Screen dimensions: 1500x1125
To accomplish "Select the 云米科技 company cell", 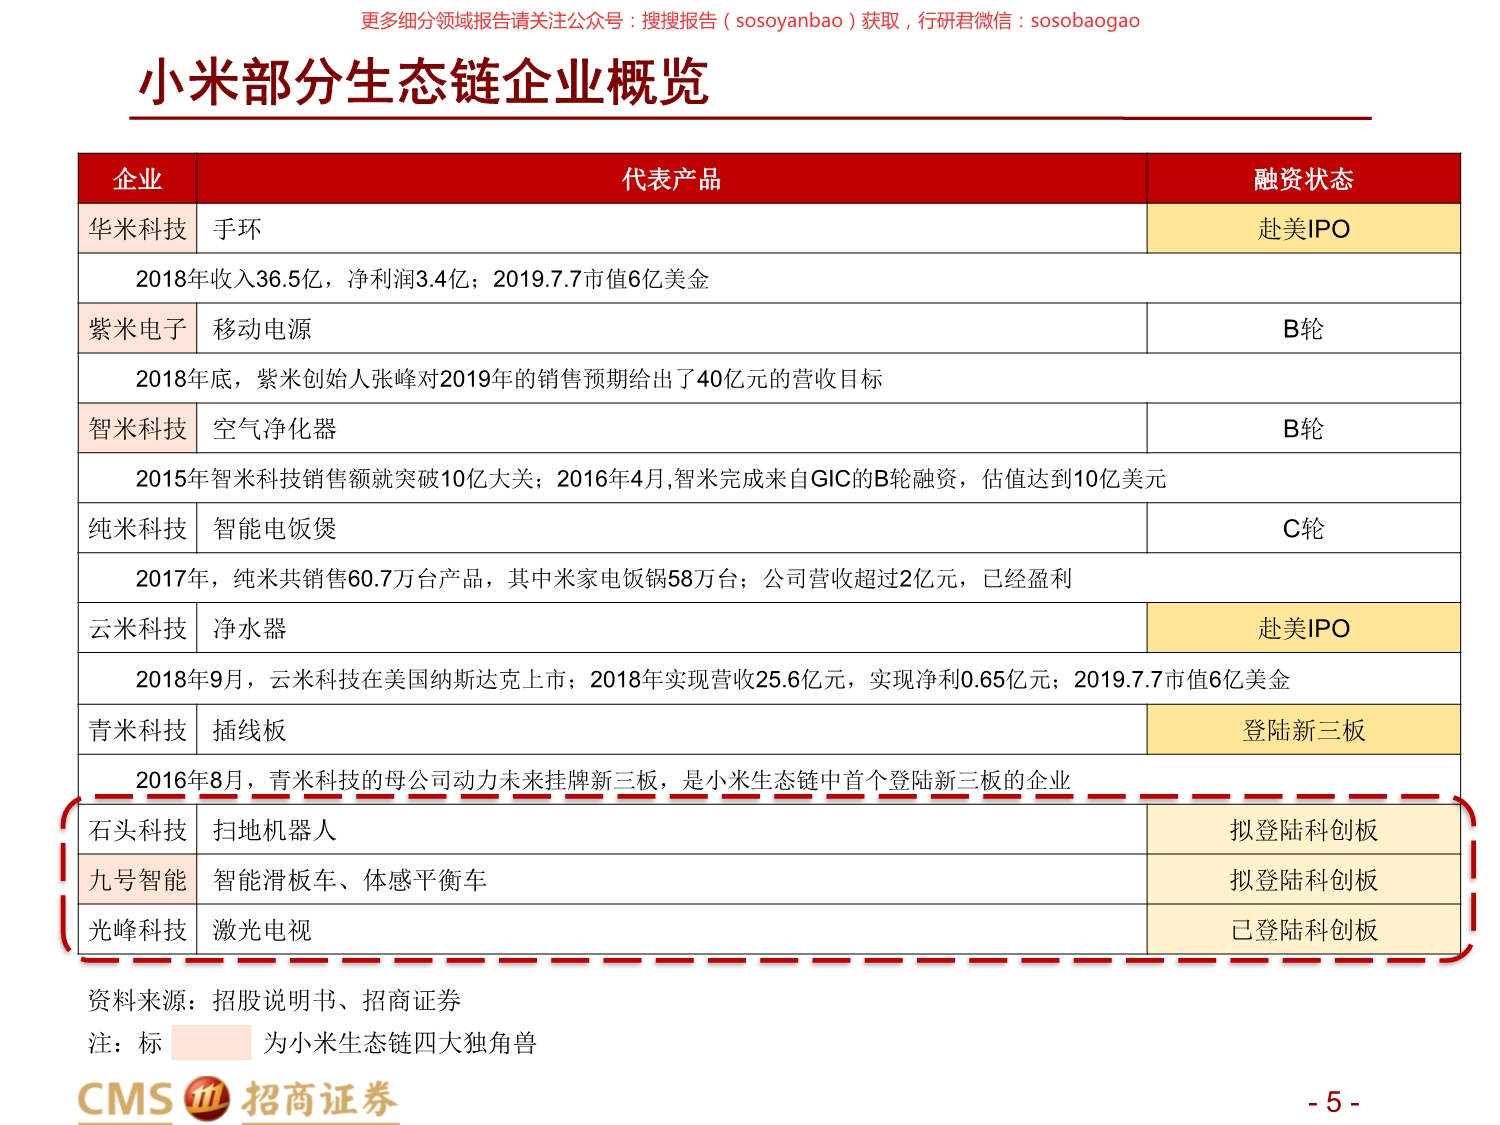I will pyautogui.click(x=138, y=628).
